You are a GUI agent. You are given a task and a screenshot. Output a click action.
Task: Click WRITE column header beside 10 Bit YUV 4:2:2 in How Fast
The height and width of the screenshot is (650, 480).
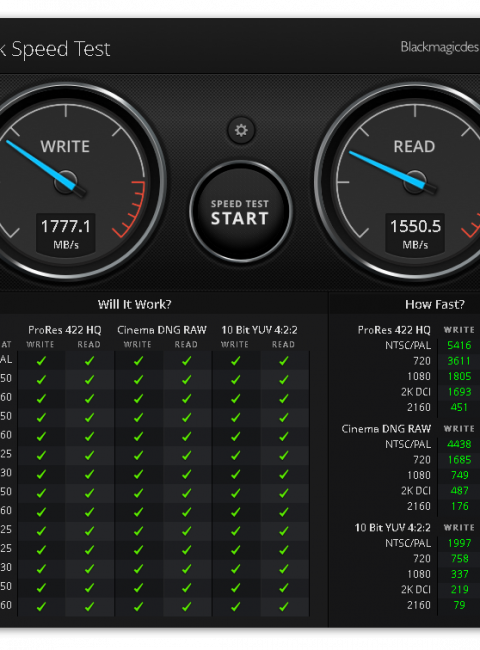pos(459,528)
